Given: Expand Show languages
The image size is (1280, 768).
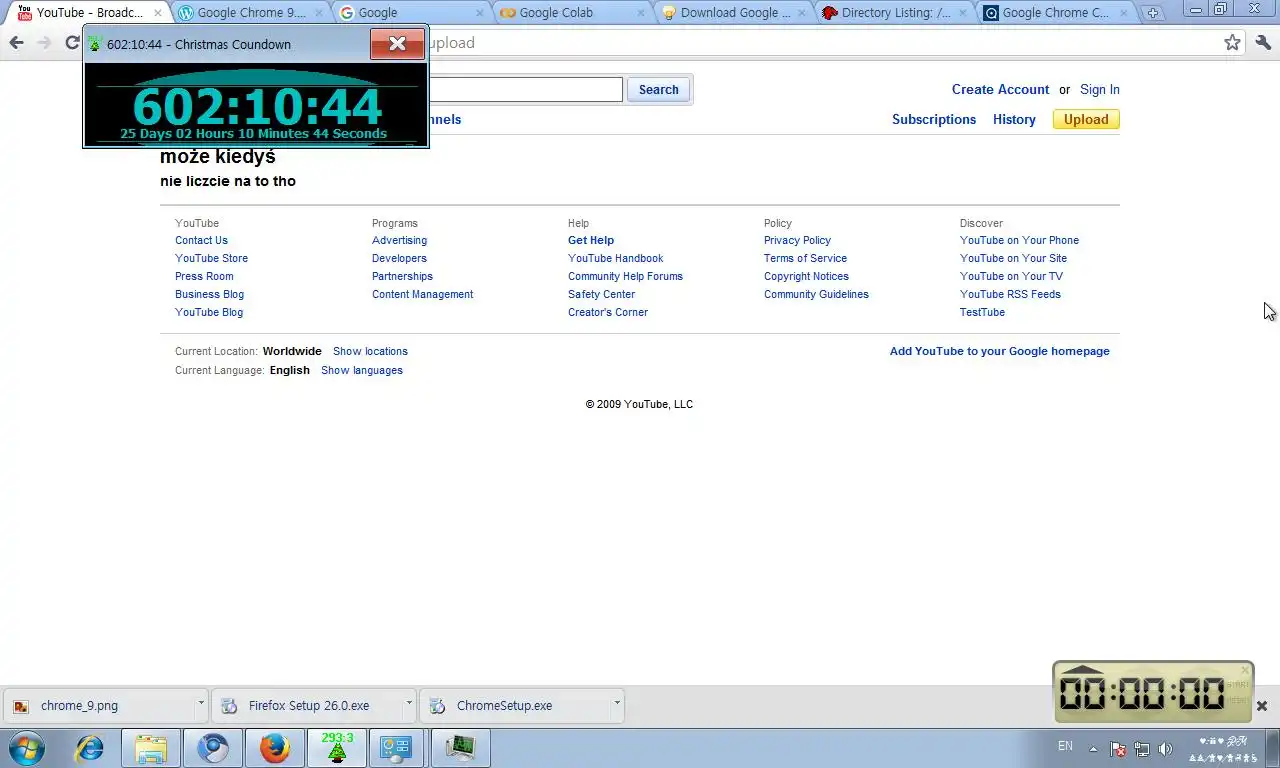Looking at the screenshot, I should pyautogui.click(x=362, y=370).
